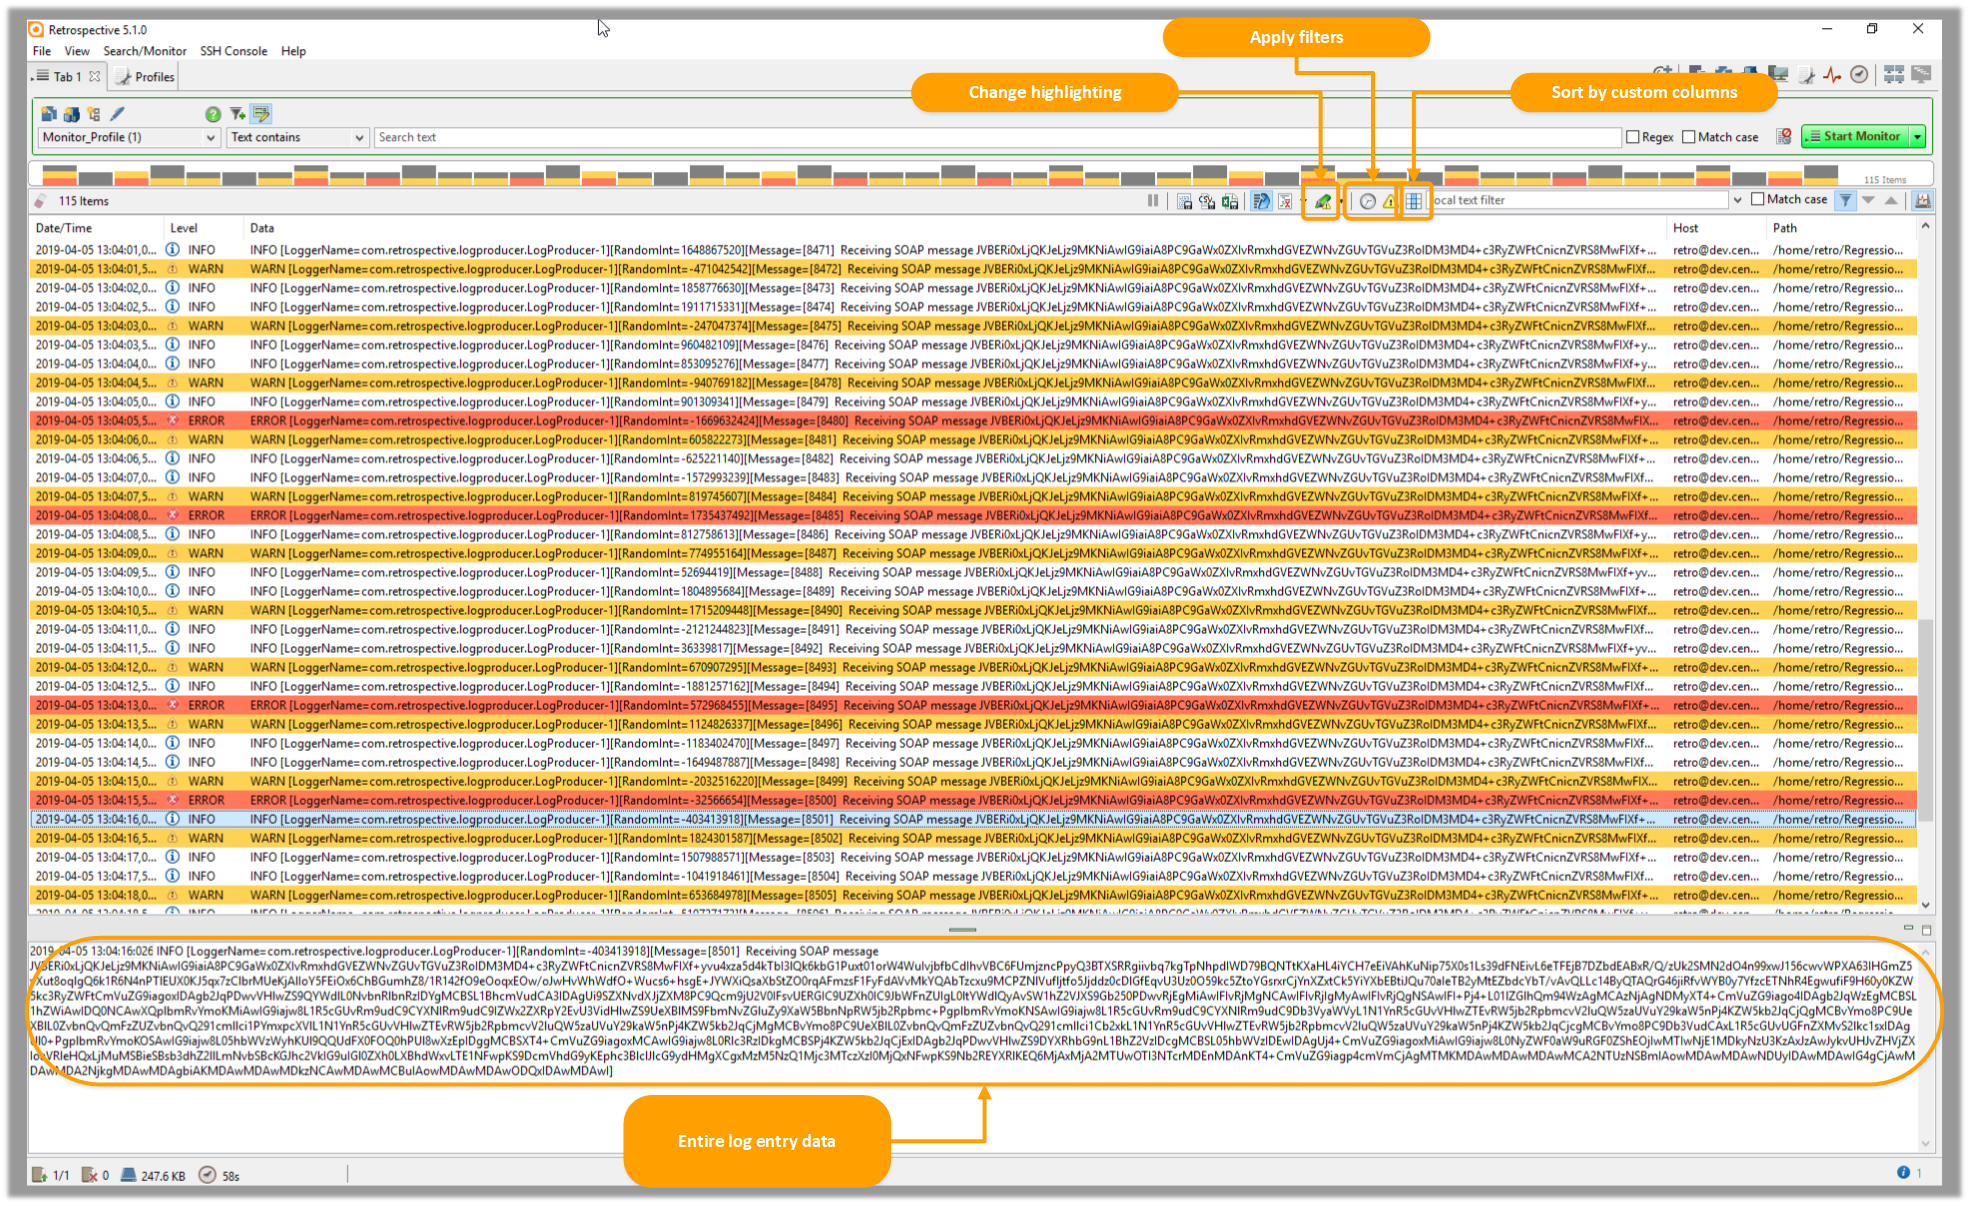Click the clock scheduler icon in top toolbar
The width and height of the screenshot is (1969, 1205).
[1859, 75]
